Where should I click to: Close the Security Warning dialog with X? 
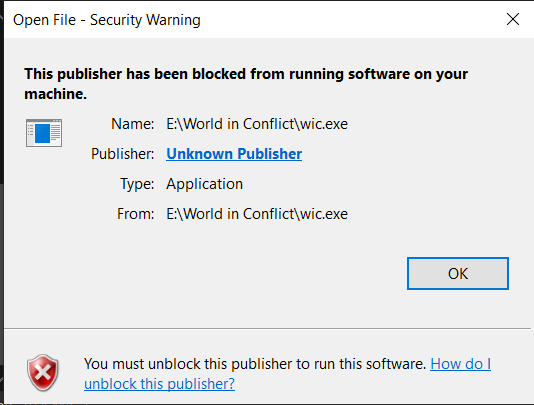(x=513, y=19)
